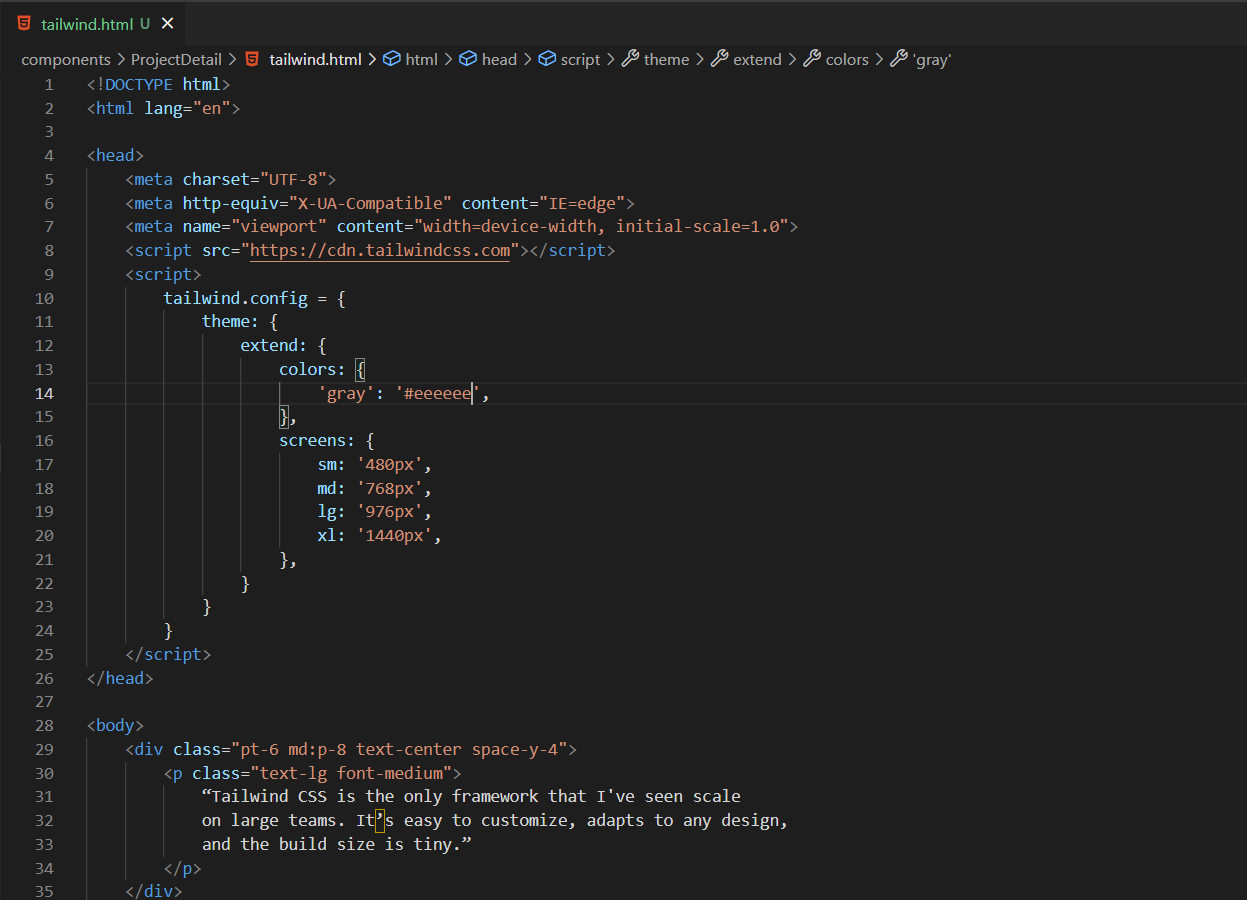
Task: Click the cube icon before head breadcrumb
Action: coord(468,59)
